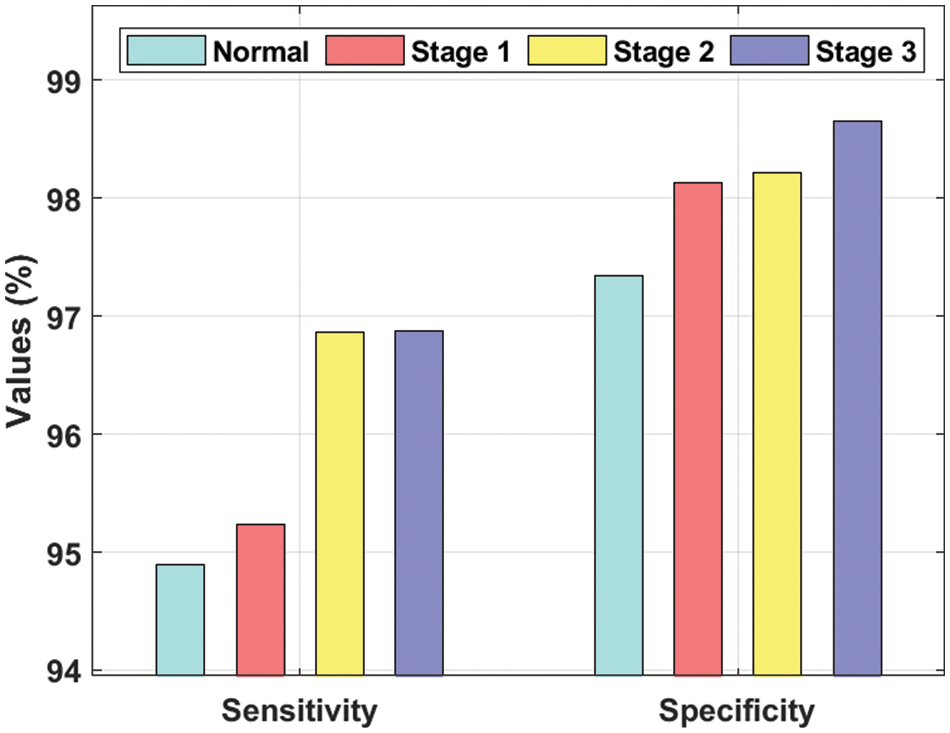Click the Normal legend text label

click(x=262, y=52)
